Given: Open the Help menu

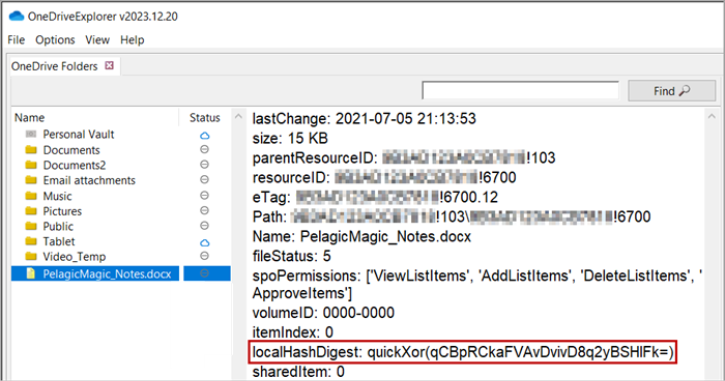Looking at the screenshot, I should (x=132, y=40).
